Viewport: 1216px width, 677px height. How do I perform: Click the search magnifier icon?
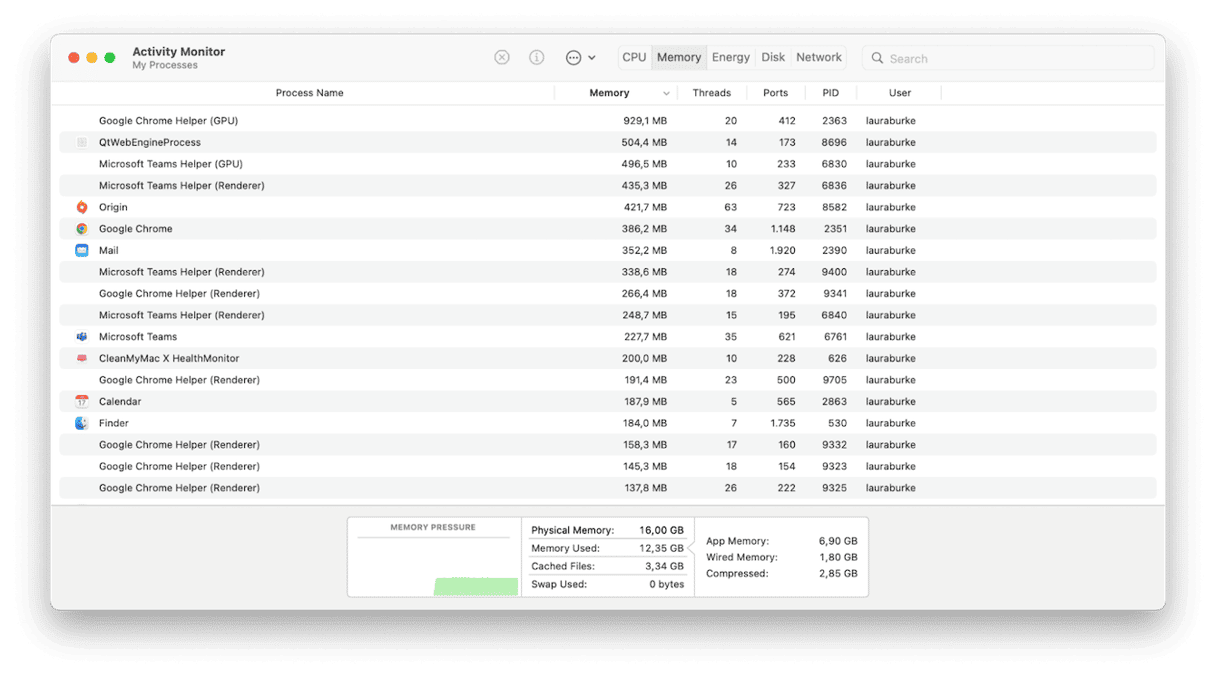(x=876, y=58)
